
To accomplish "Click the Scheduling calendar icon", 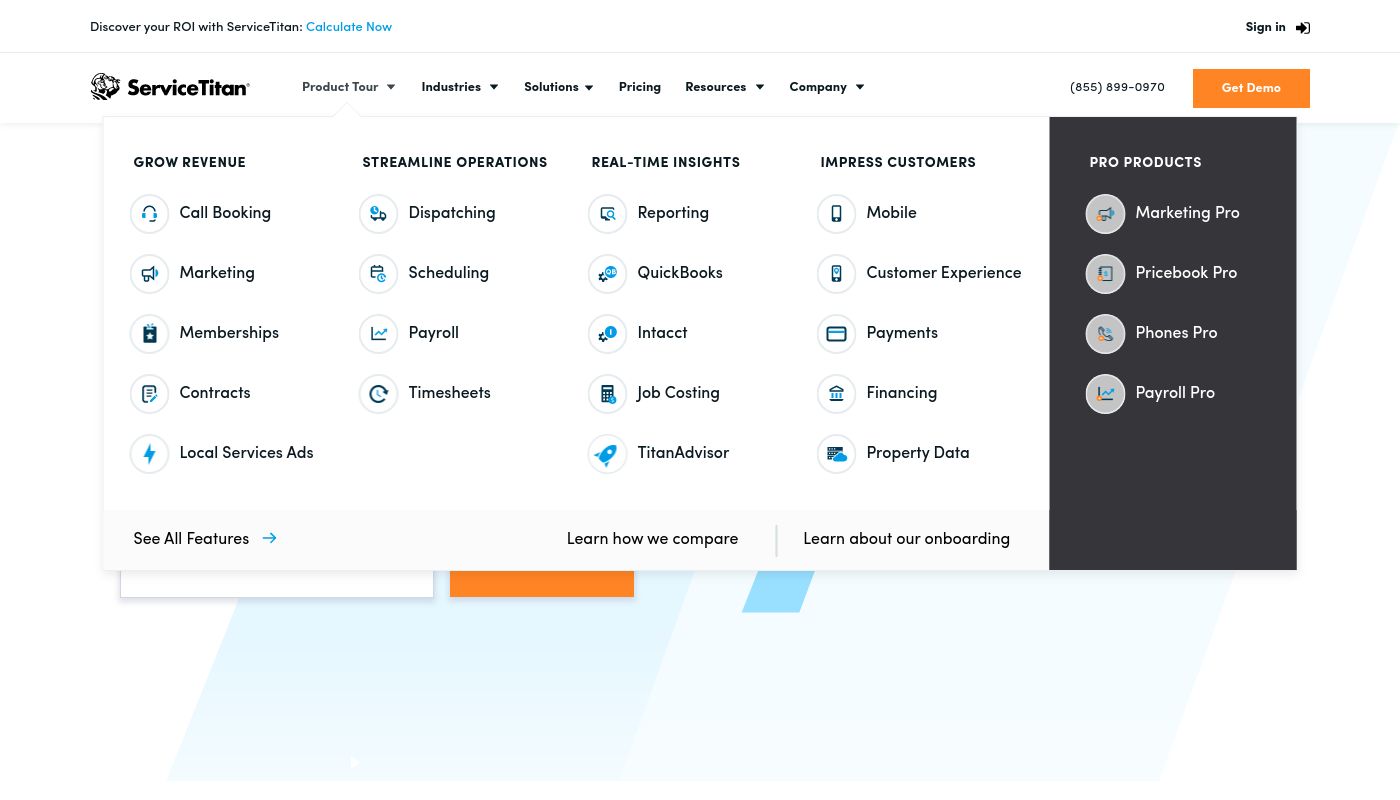I will click(379, 274).
